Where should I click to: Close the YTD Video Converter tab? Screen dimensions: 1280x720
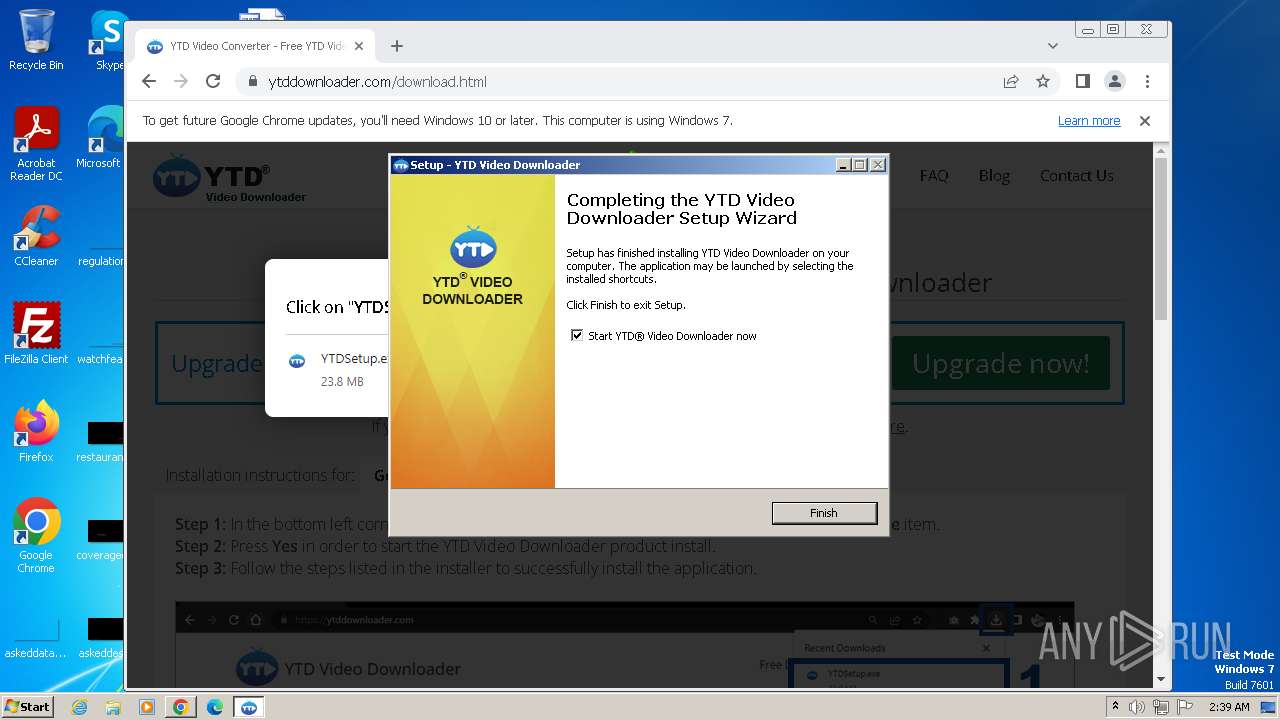tap(359, 46)
